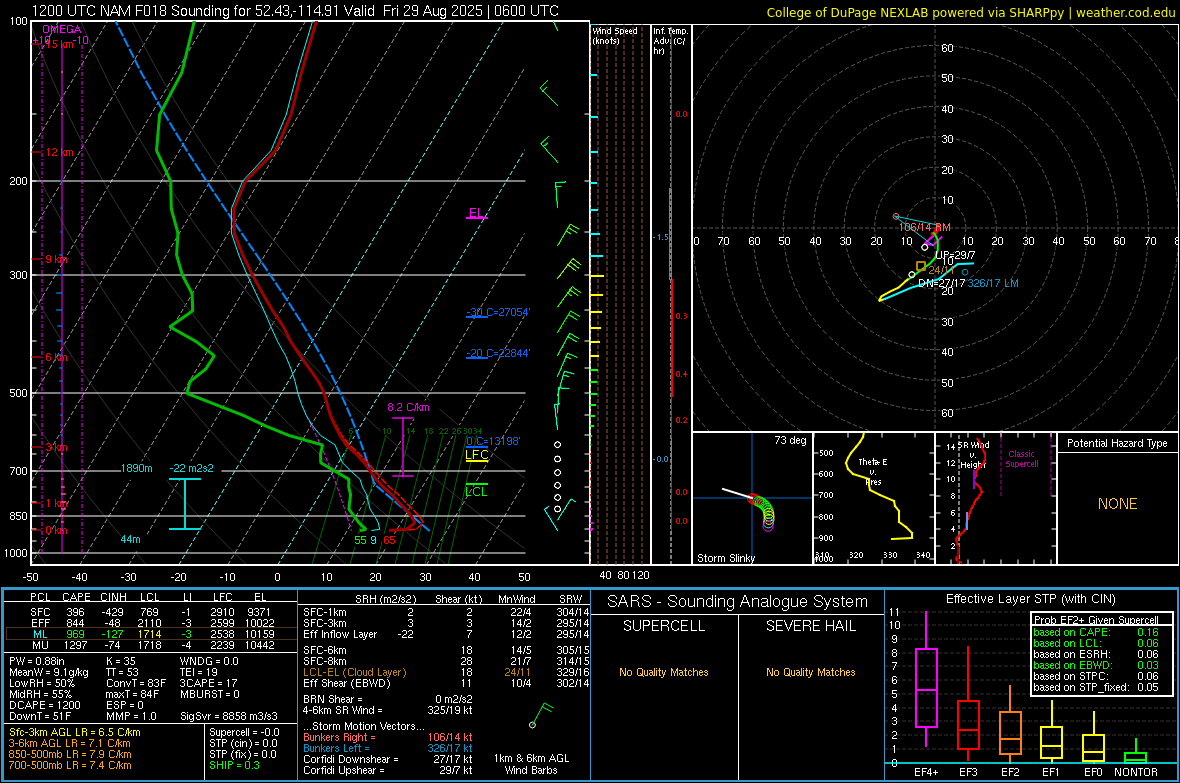
Task: Click the green LCL marker label
Action: 476,492
